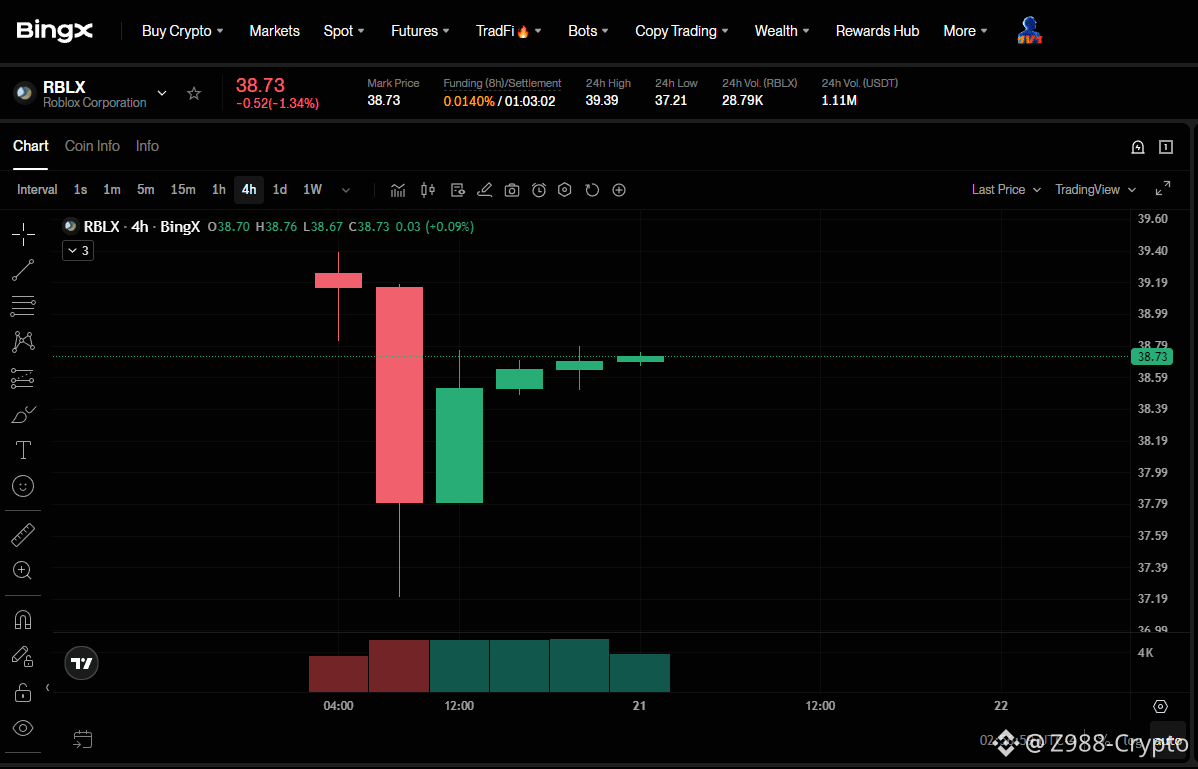Select the crosshair cursor tool
1198x769 pixels.
(x=23, y=234)
